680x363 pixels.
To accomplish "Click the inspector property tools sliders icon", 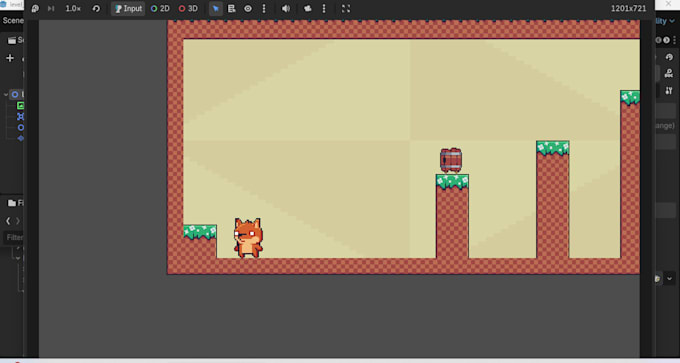I will 669,90.
